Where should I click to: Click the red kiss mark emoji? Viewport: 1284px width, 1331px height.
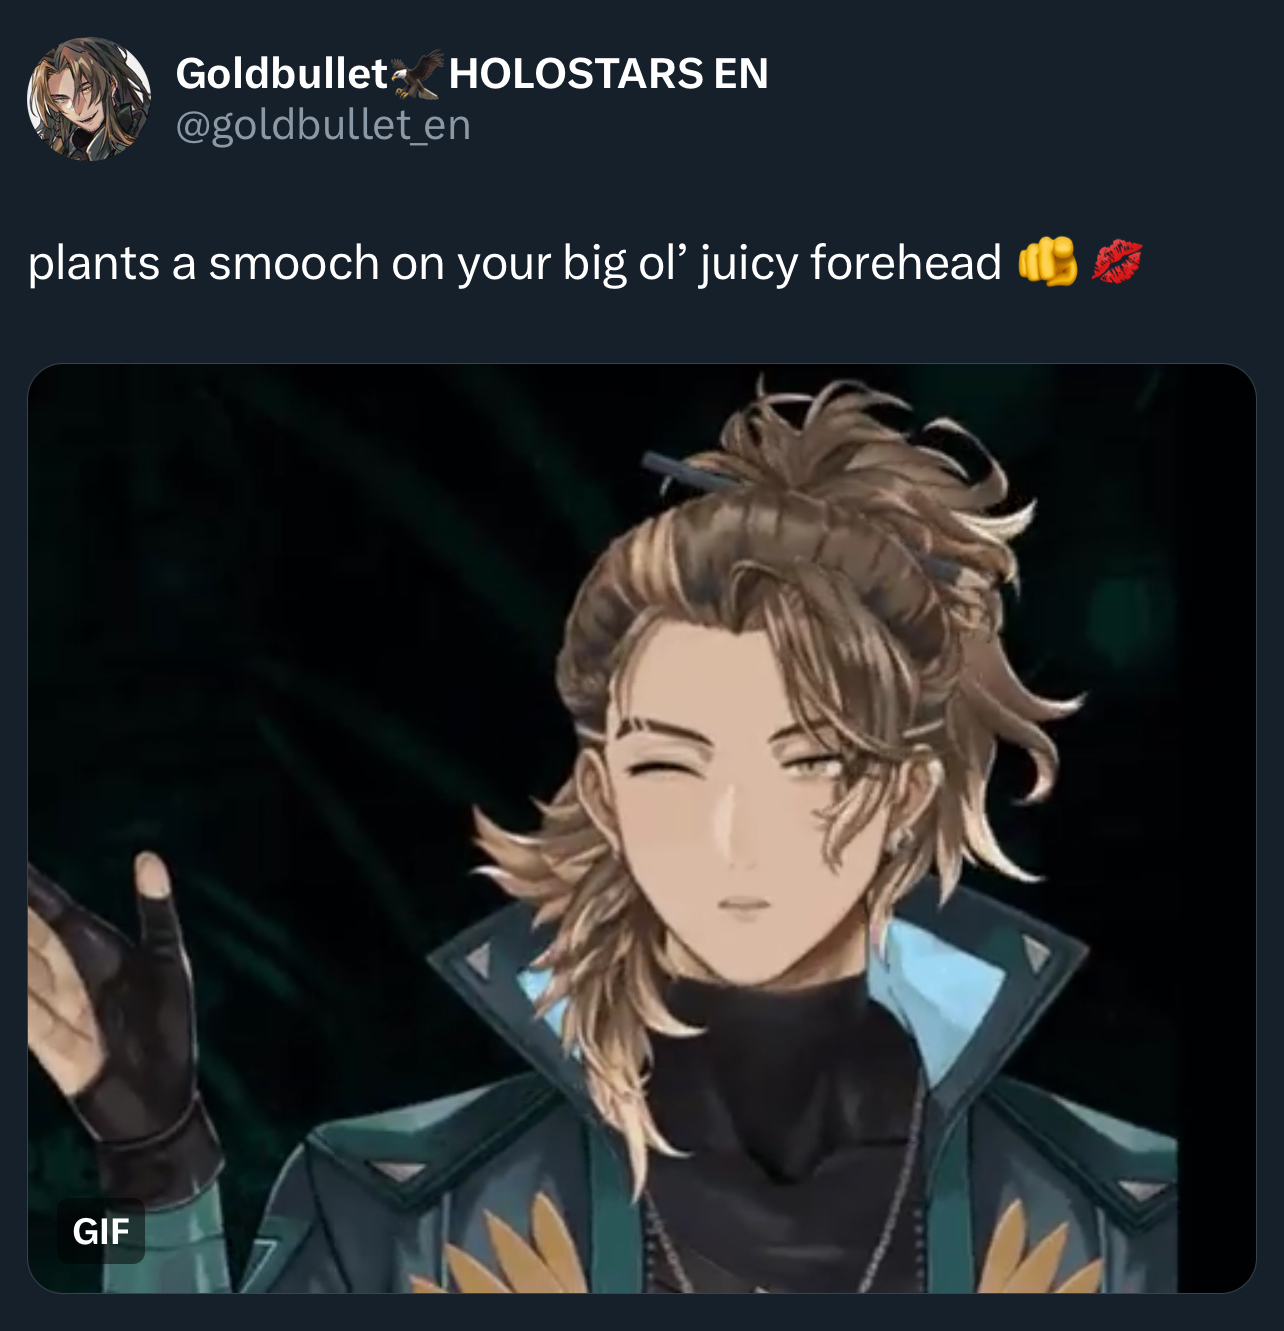coord(1116,262)
